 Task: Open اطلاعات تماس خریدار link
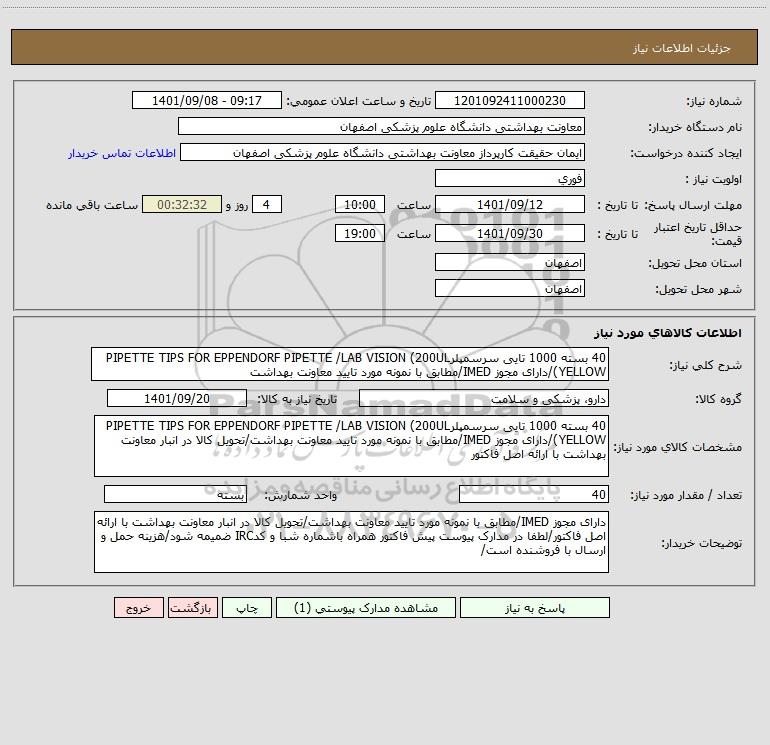[122, 153]
